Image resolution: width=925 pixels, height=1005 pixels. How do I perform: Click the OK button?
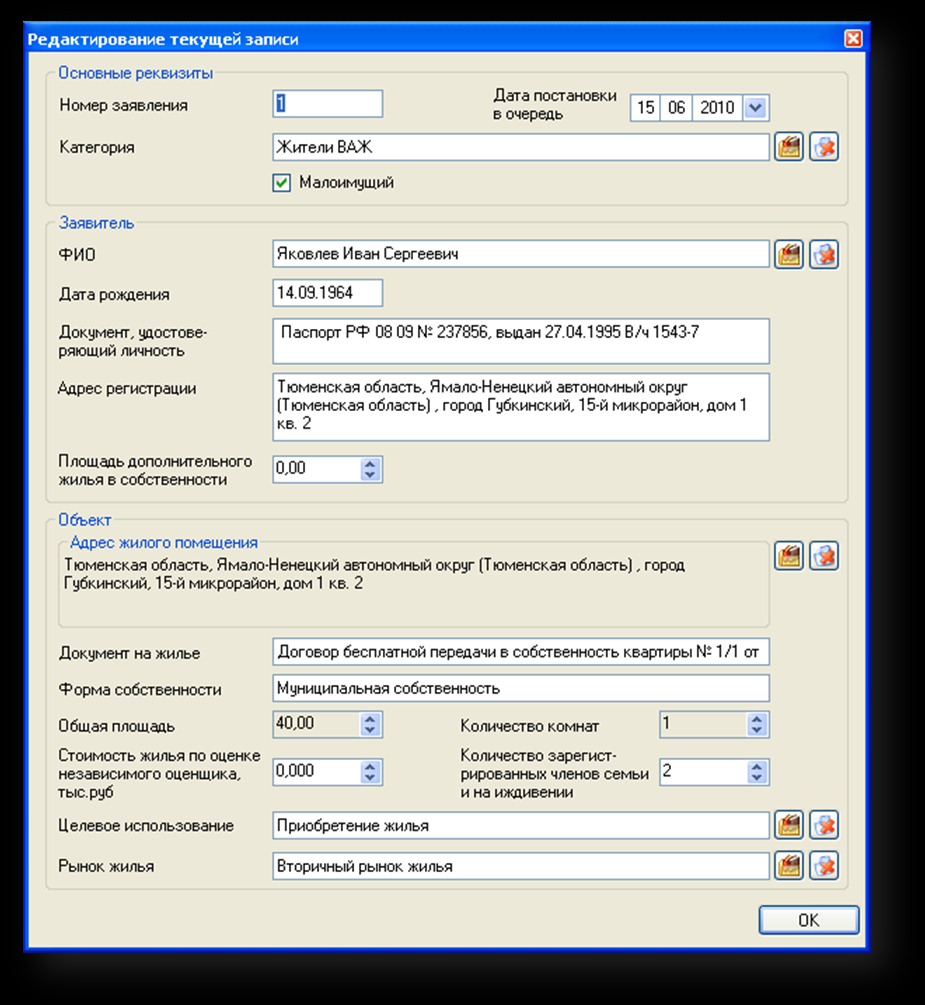[x=809, y=920]
